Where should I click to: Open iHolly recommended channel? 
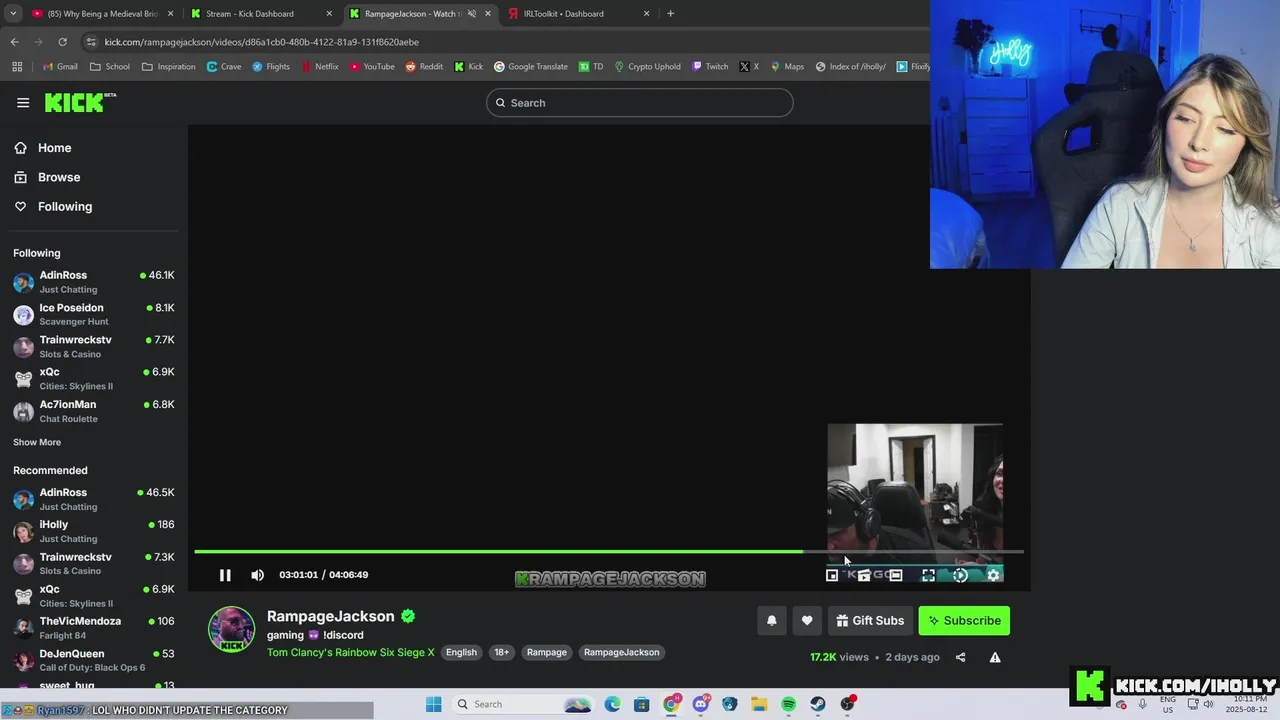coord(94,531)
